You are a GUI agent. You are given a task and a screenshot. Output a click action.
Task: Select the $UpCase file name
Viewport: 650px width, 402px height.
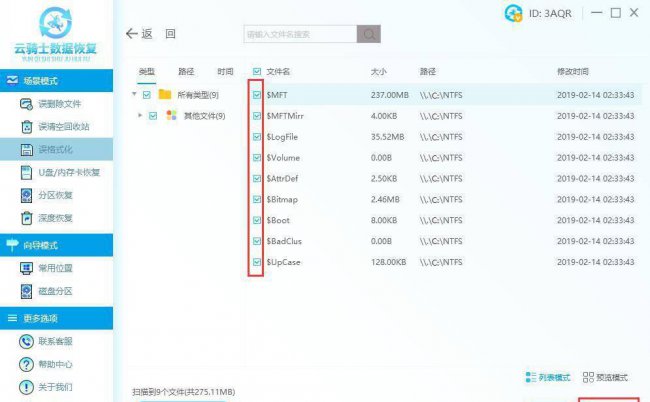pyautogui.click(x=283, y=262)
